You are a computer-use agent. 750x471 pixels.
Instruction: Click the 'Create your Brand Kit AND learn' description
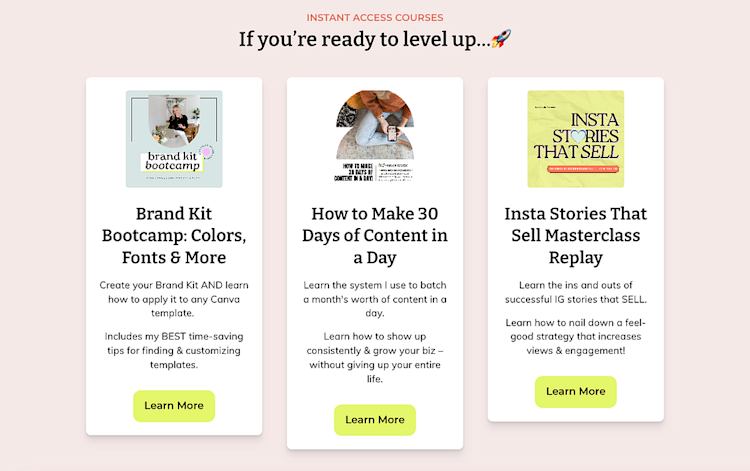(174, 299)
